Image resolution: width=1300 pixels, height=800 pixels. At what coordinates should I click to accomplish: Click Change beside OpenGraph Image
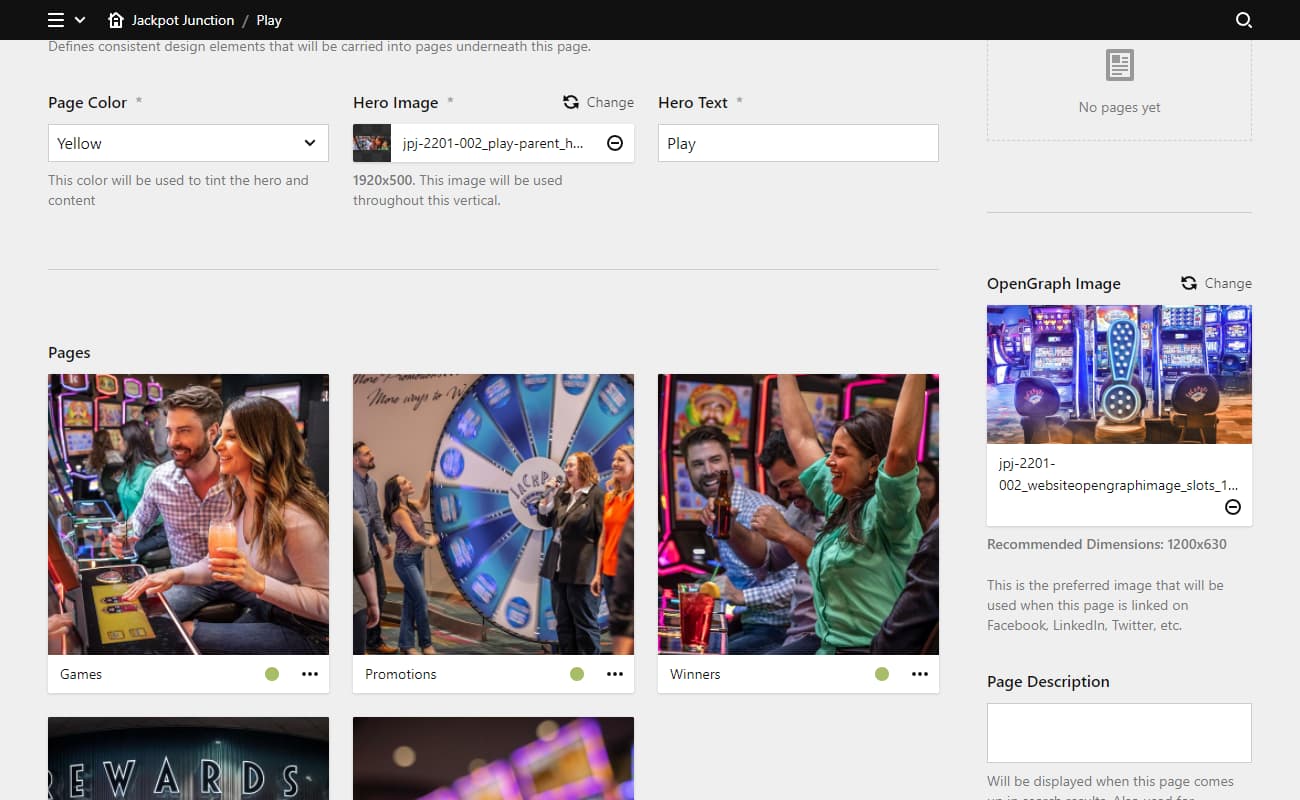click(1228, 283)
